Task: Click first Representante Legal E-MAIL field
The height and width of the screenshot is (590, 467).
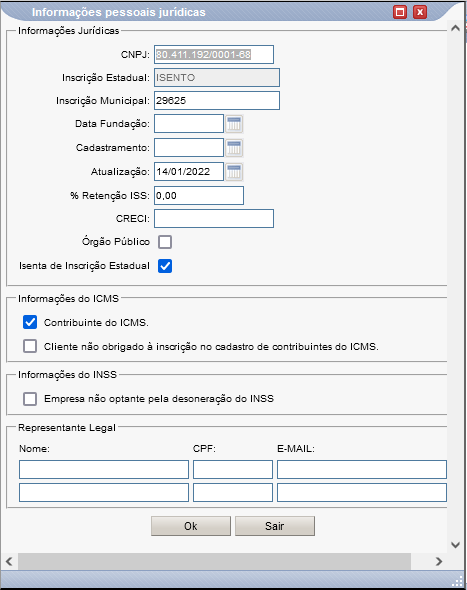Action: 362,469
